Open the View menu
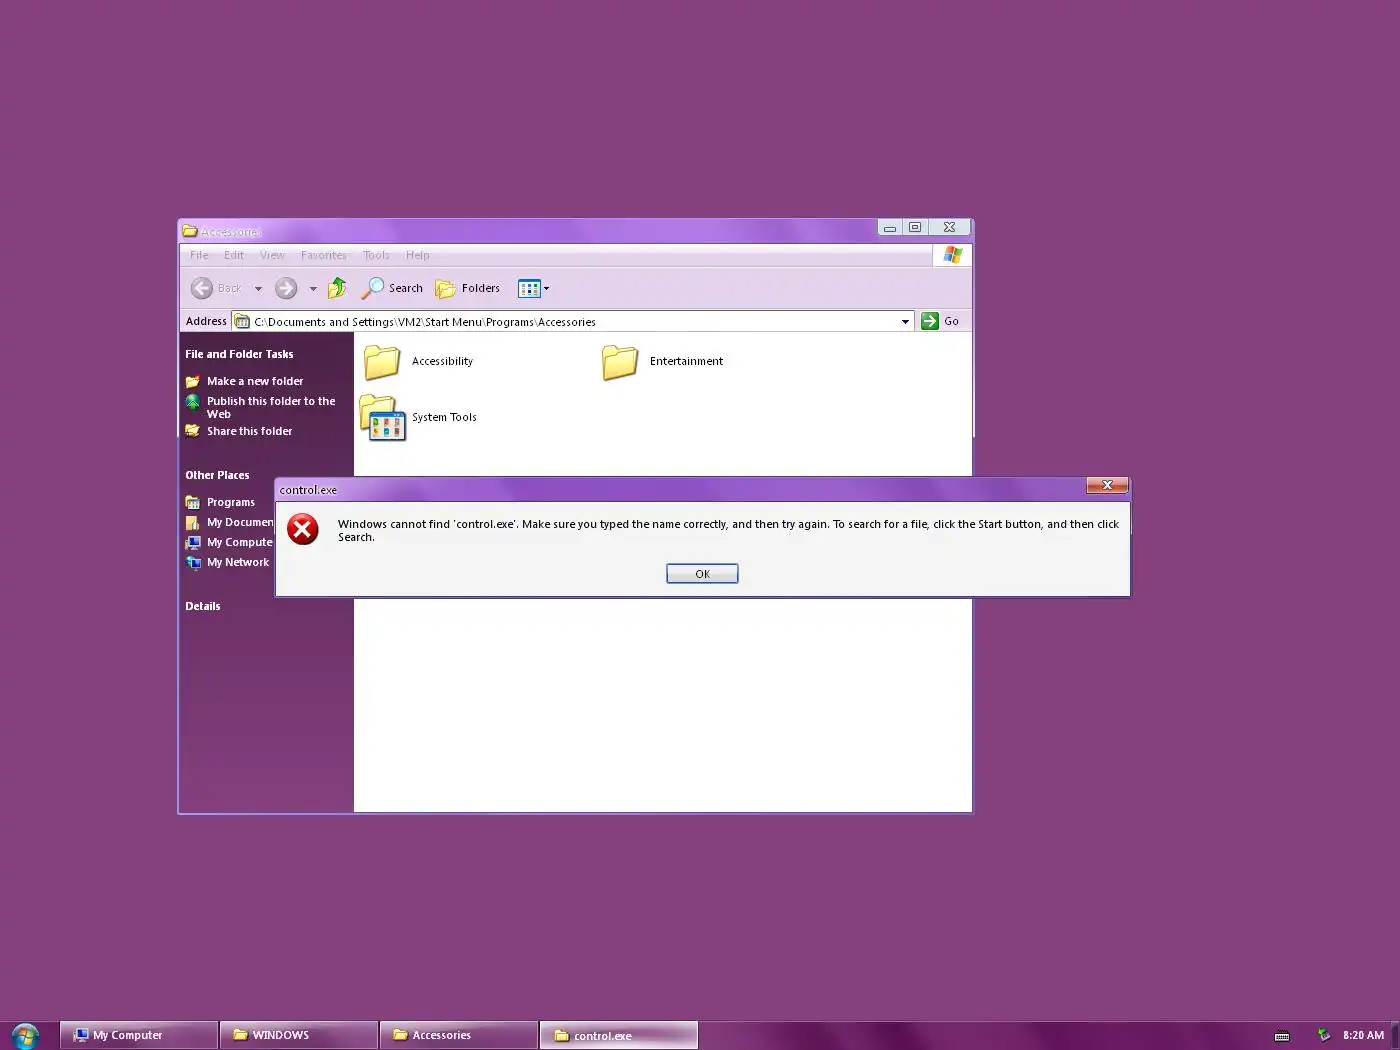Image resolution: width=1400 pixels, height=1050 pixels. tap(272, 255)
